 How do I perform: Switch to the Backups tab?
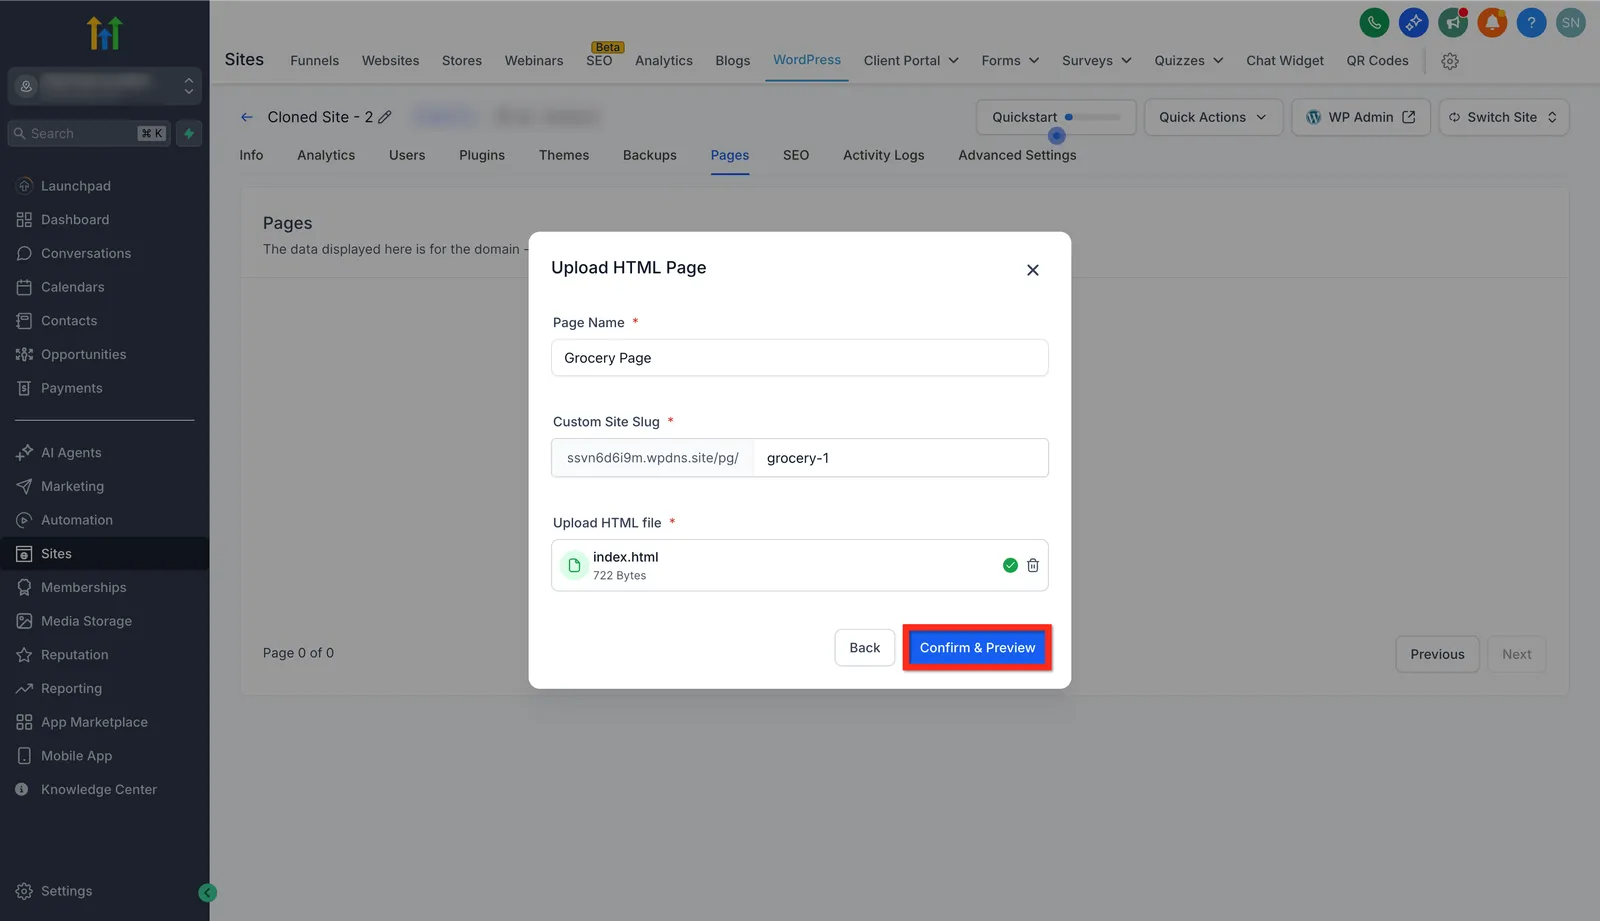(x=650, y=155)
